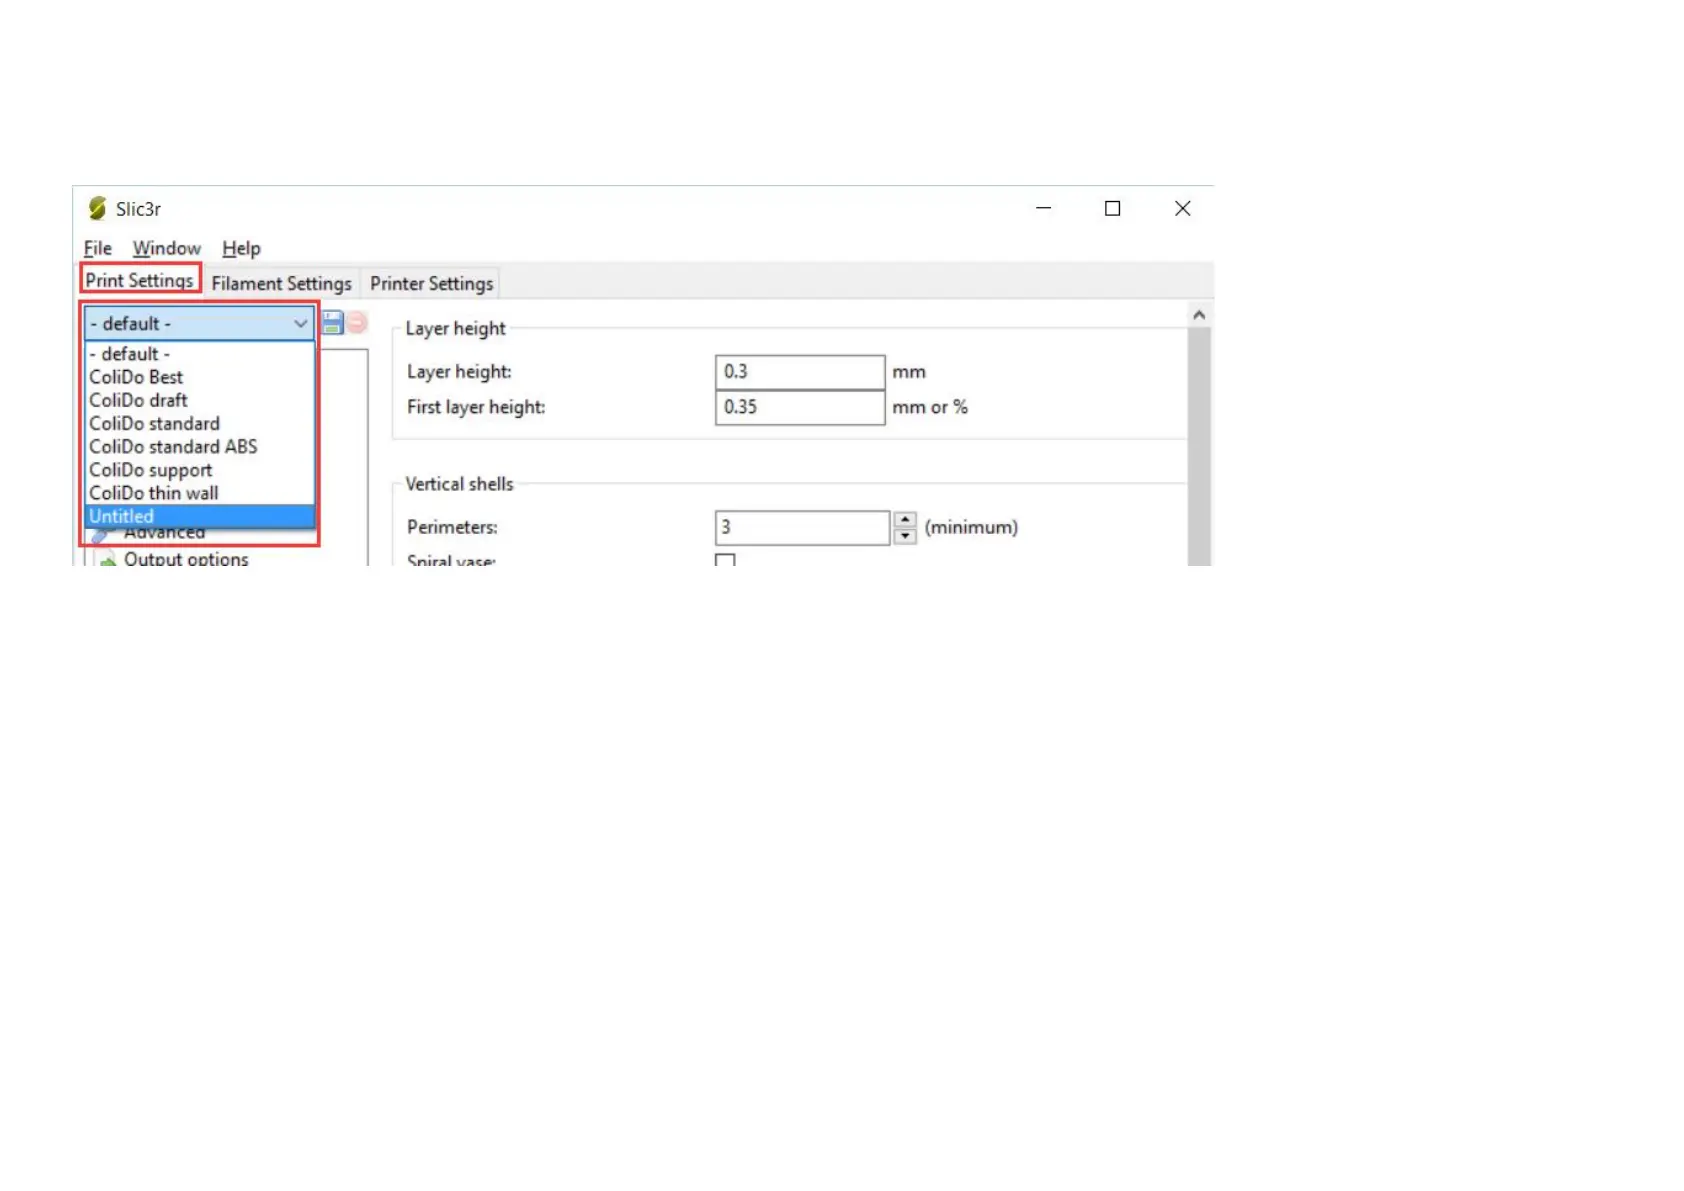Switch to the Print Settings tab
Screen dimensions: 1684x1191
139,280
